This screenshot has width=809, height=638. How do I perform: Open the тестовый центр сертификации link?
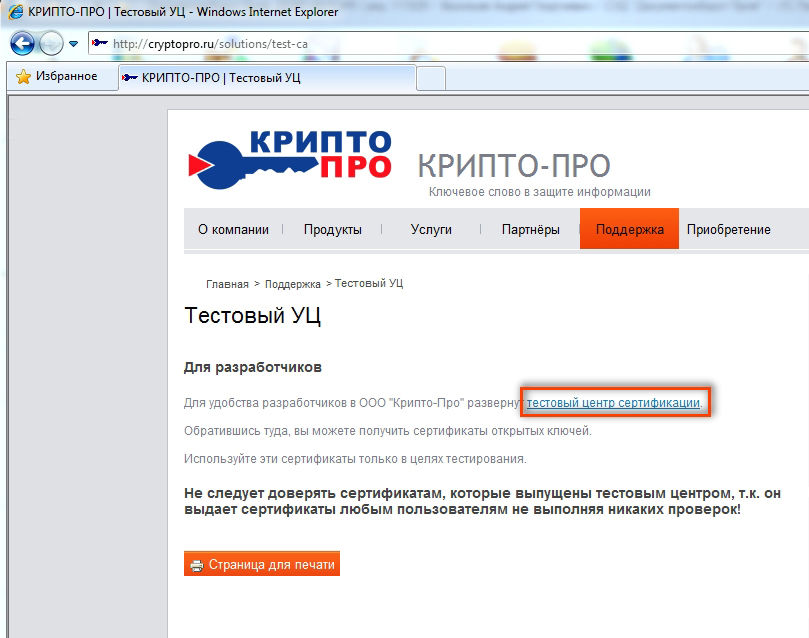point(613,403)
